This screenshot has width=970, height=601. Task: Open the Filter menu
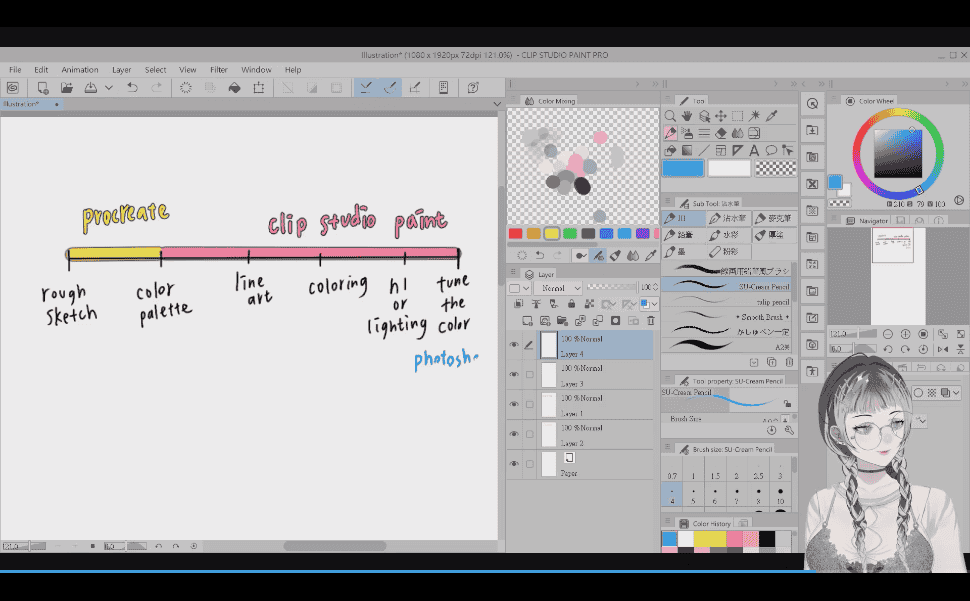coord(218,70)
